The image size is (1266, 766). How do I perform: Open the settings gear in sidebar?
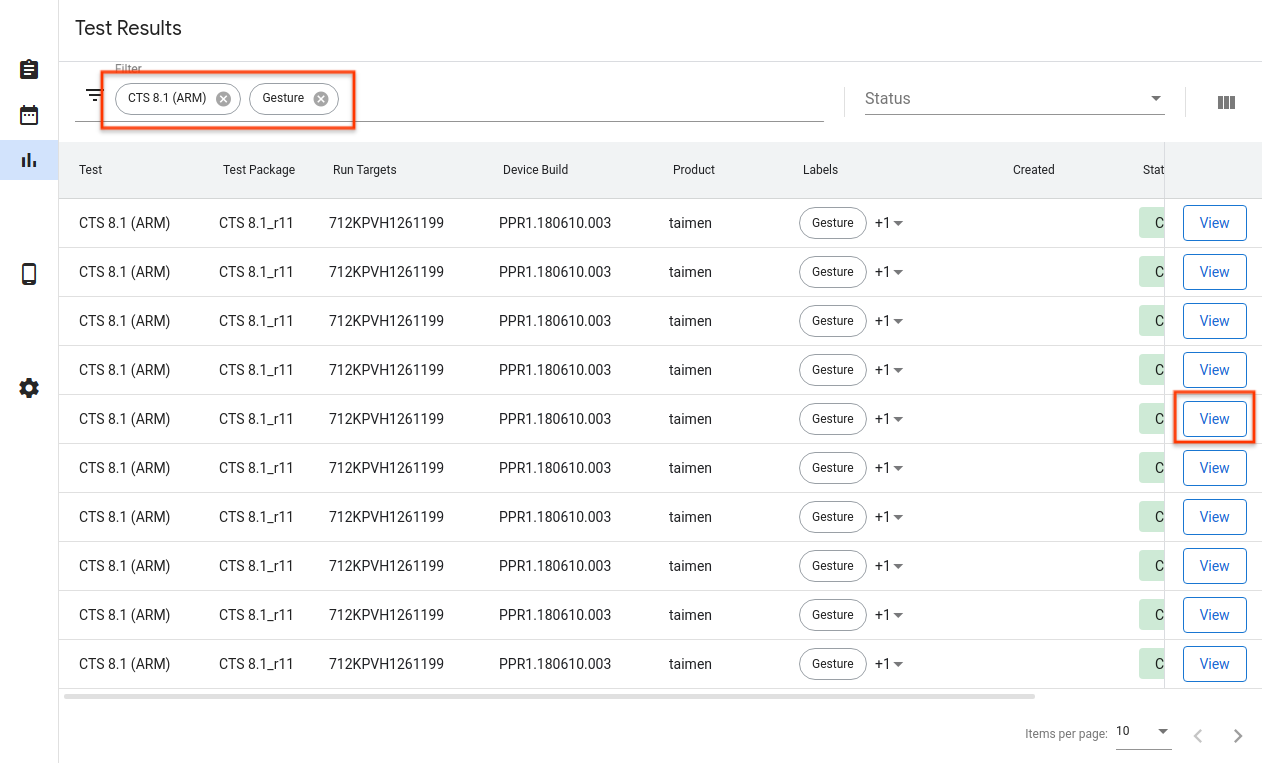pos(29,388)
